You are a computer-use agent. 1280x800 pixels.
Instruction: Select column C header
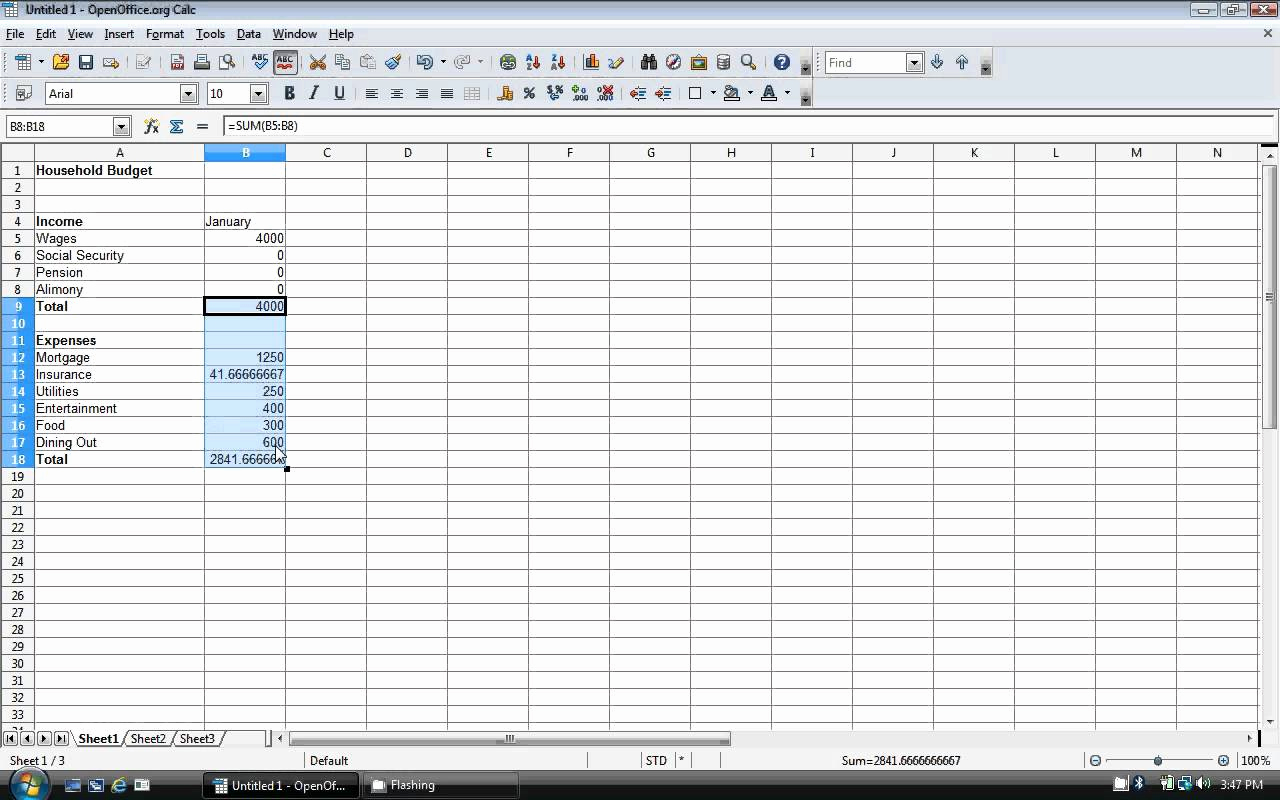click(326, 152)
